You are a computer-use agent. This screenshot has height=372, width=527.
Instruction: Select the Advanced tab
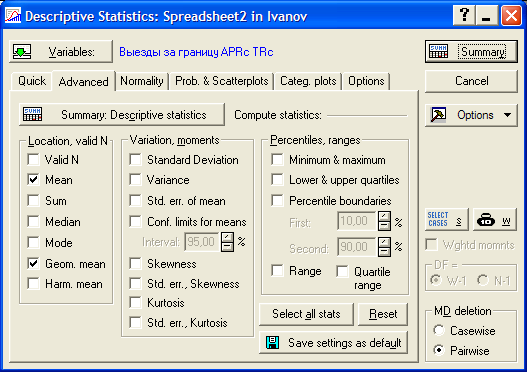pos(83,82)
